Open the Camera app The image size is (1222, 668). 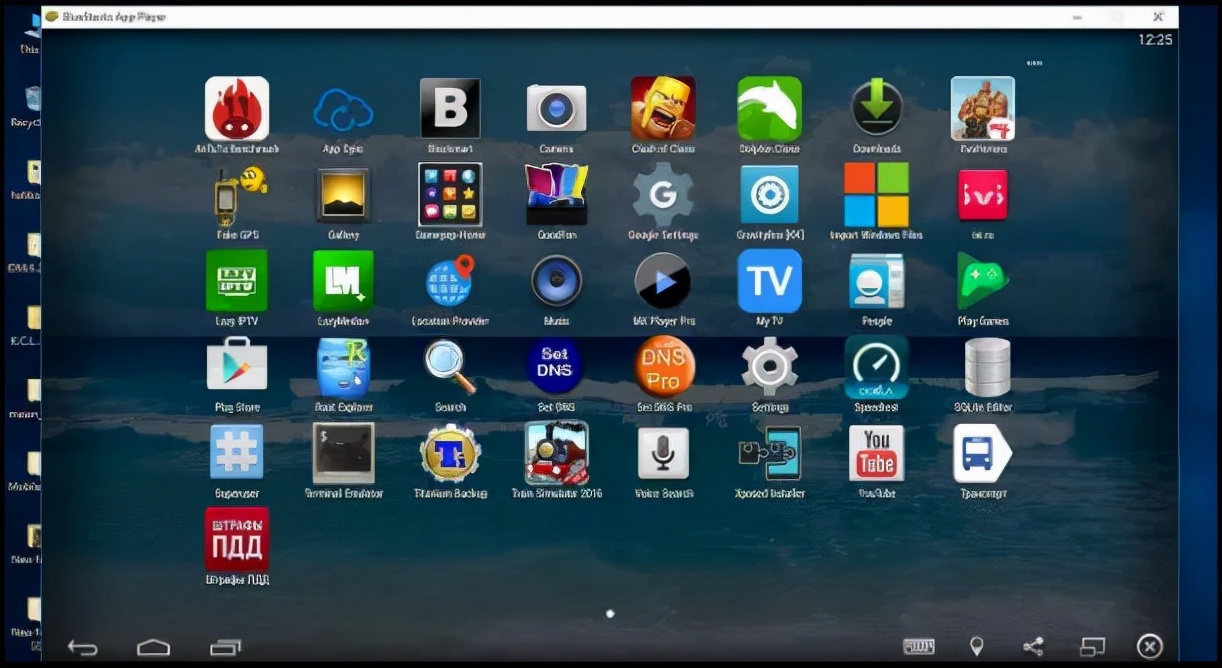coord(556,108)
